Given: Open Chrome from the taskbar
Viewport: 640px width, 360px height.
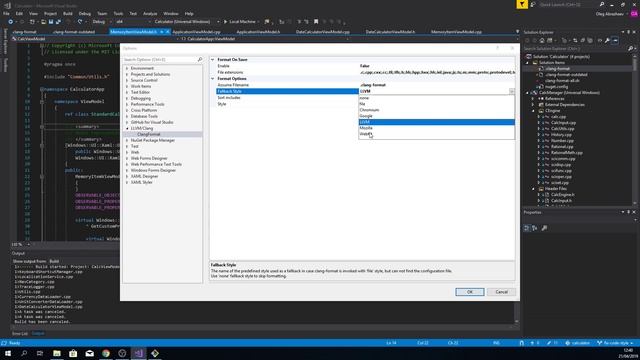Looking at the screenshot, I should click(106, 353).
